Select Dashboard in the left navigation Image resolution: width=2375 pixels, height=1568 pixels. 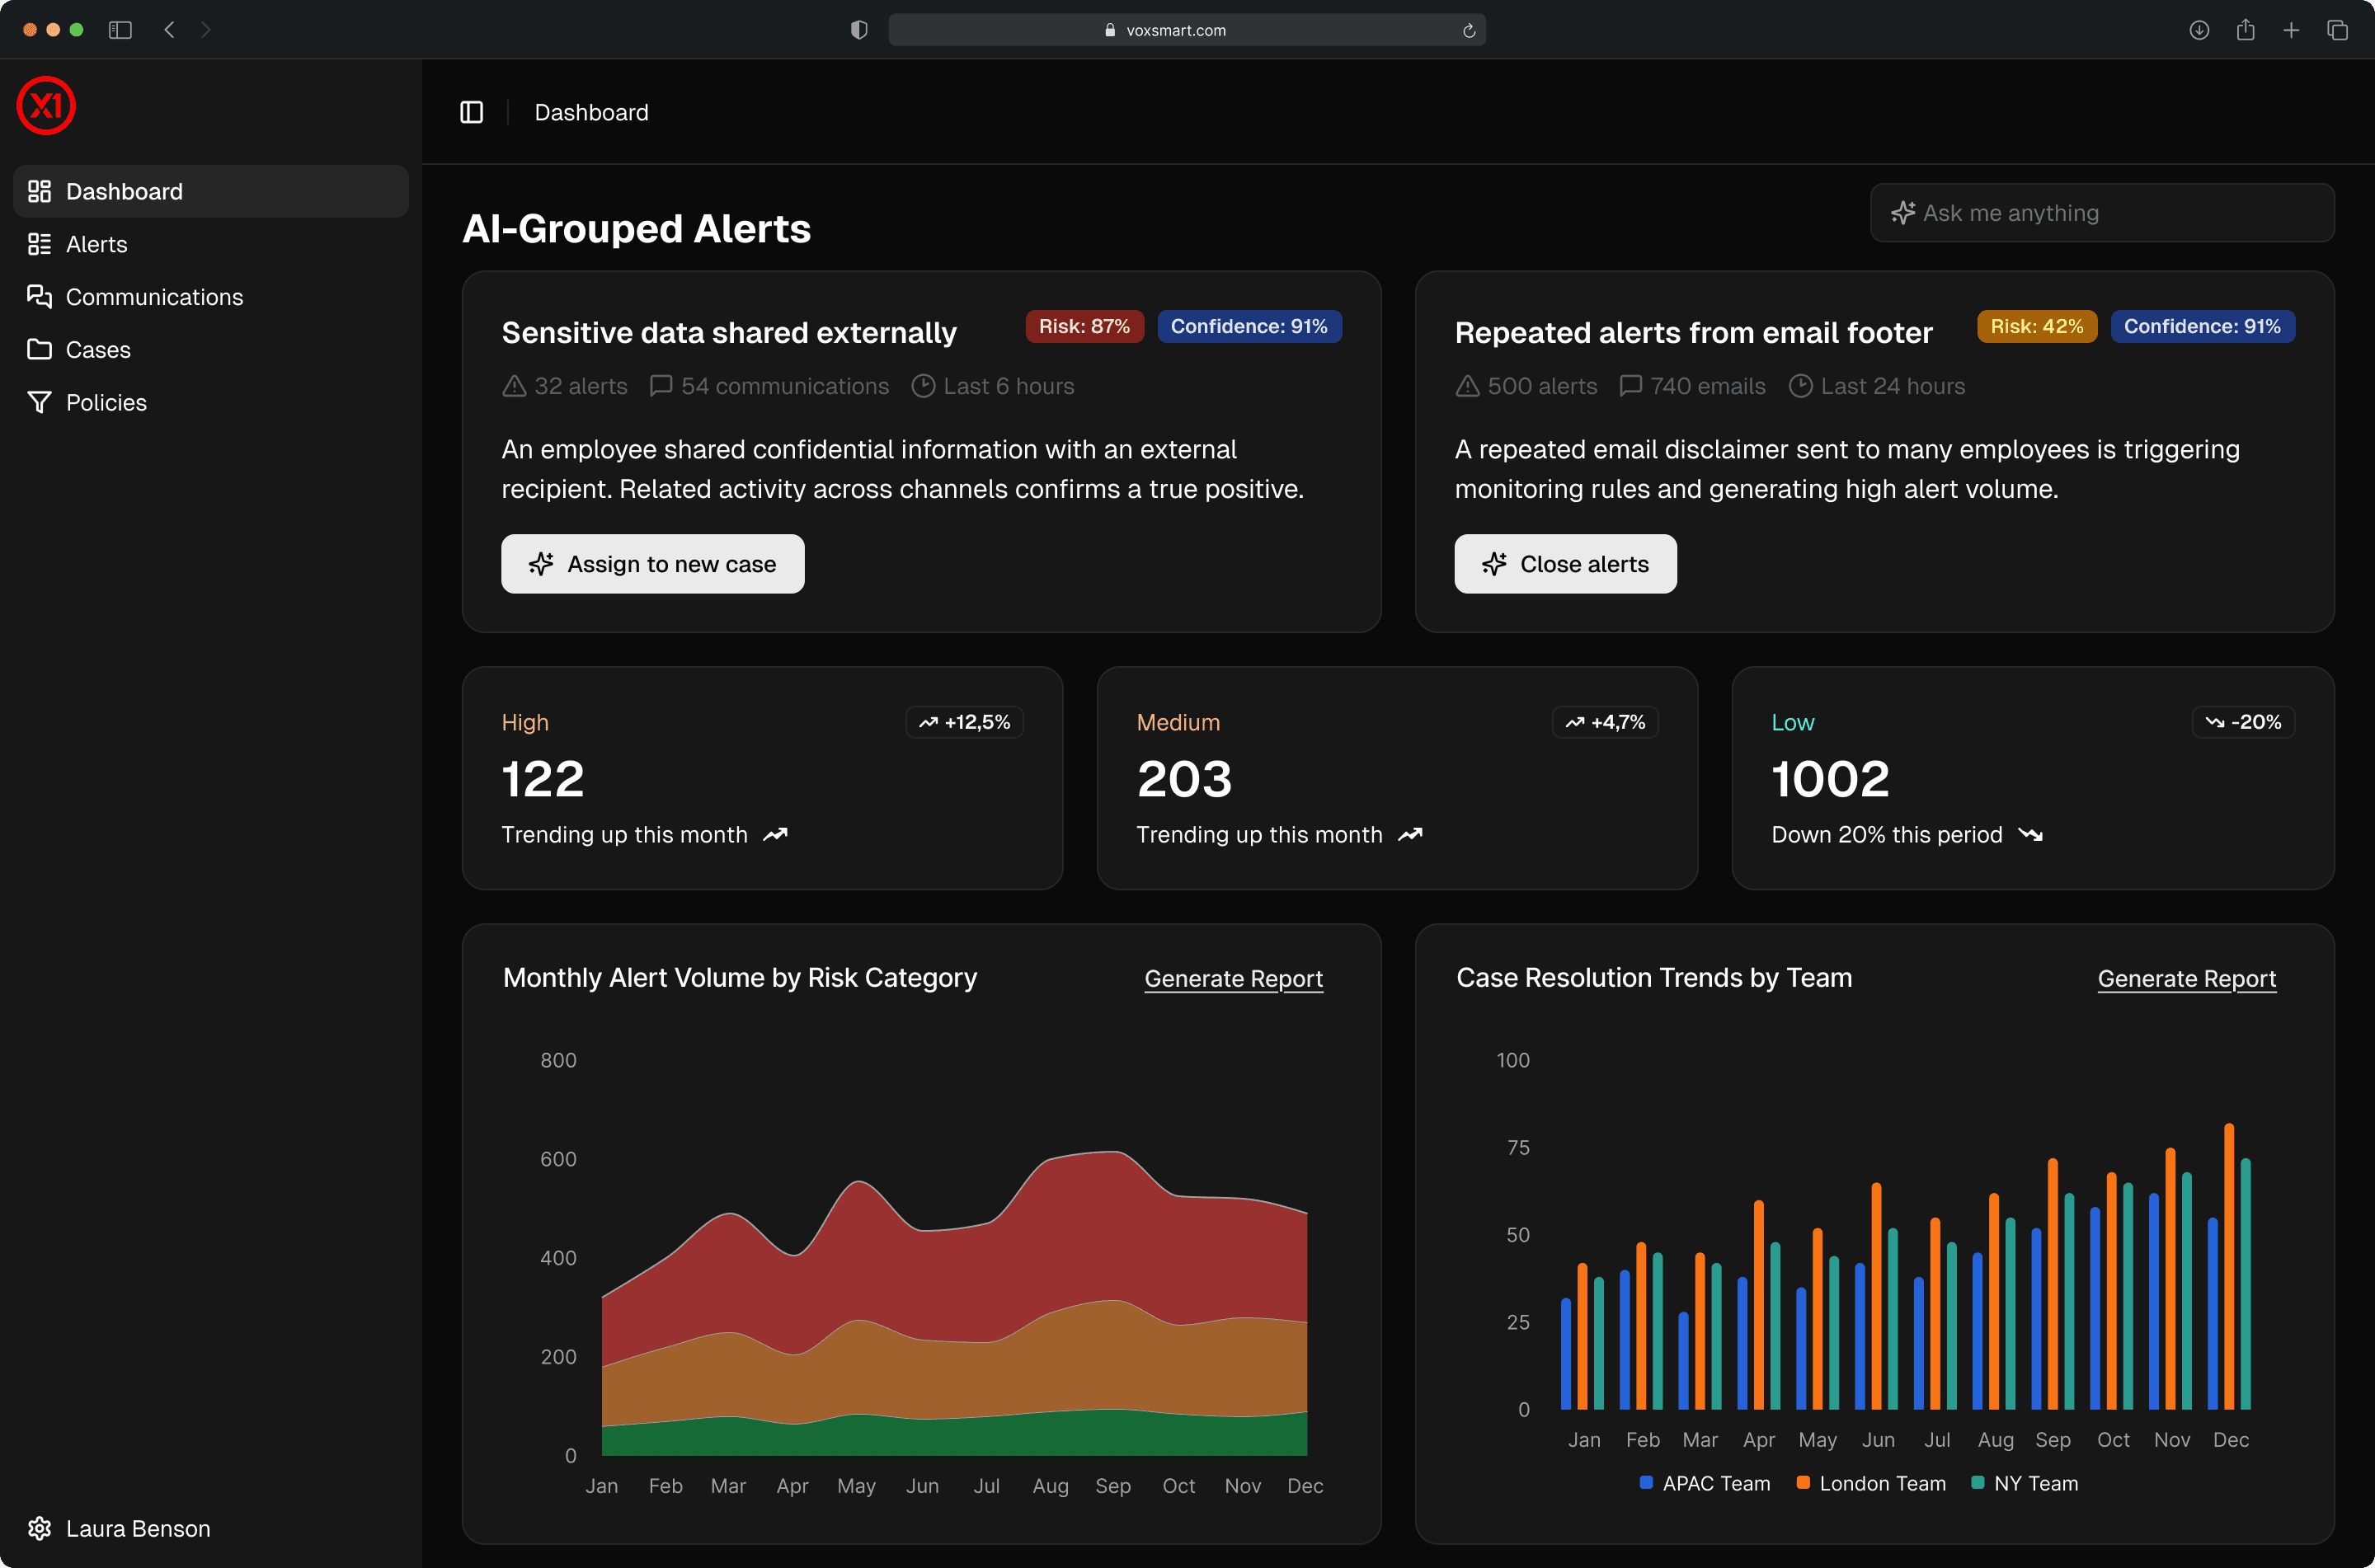(124, 191)
